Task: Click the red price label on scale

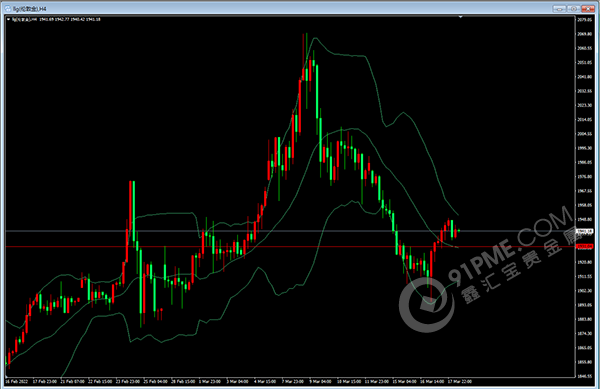Action: 585,246
